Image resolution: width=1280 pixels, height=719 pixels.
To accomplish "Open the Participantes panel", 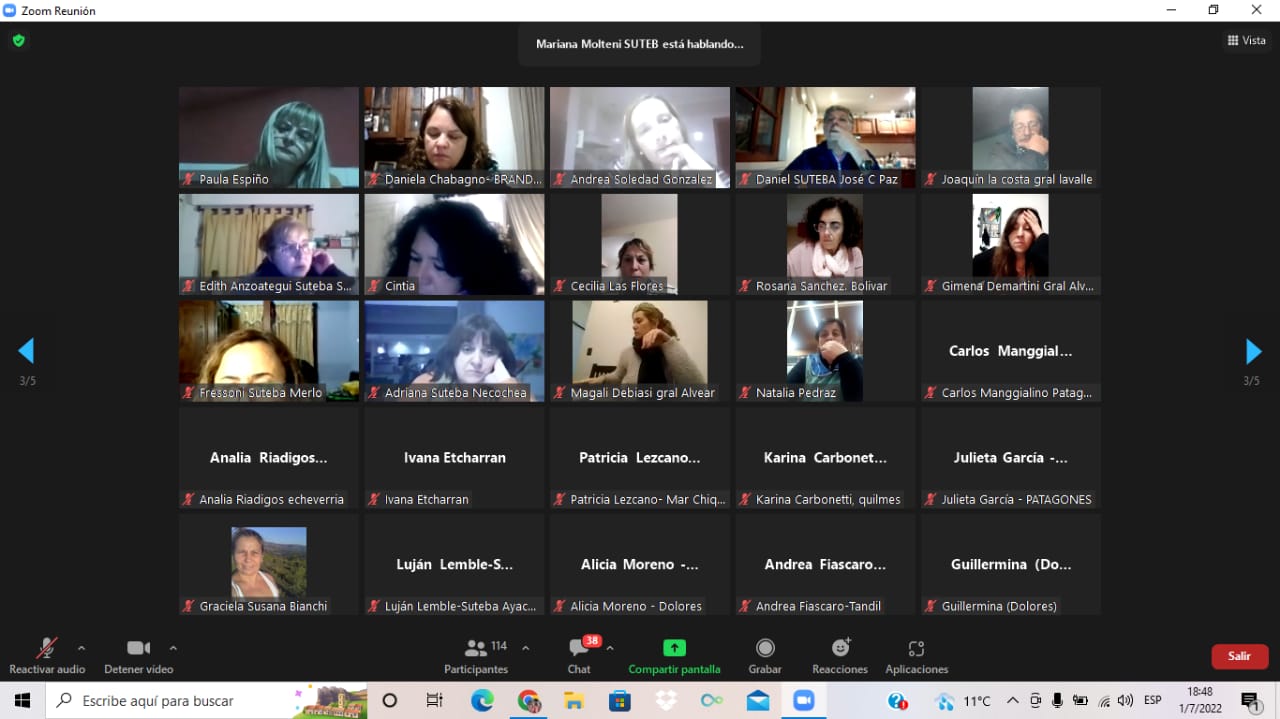I will click(476, 656).
